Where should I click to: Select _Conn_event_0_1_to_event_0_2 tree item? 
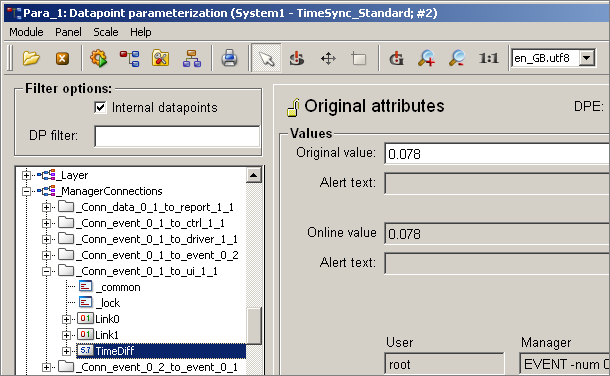(x=158, y=255)
